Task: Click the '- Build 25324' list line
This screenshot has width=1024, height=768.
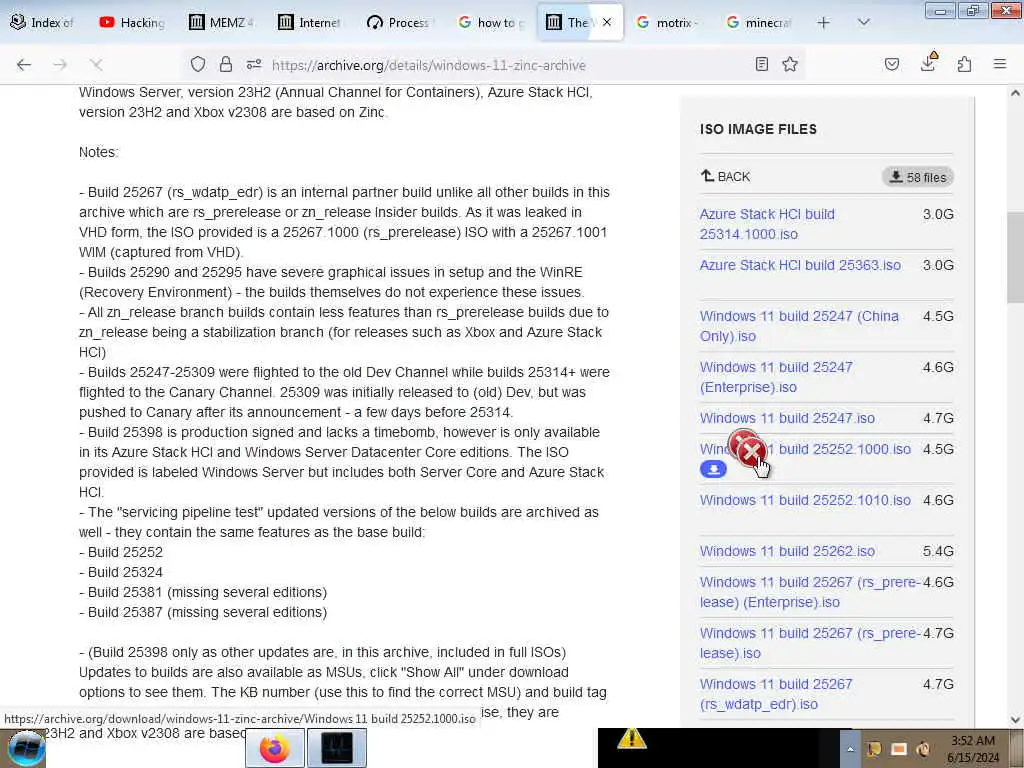Action: (121, 572)
